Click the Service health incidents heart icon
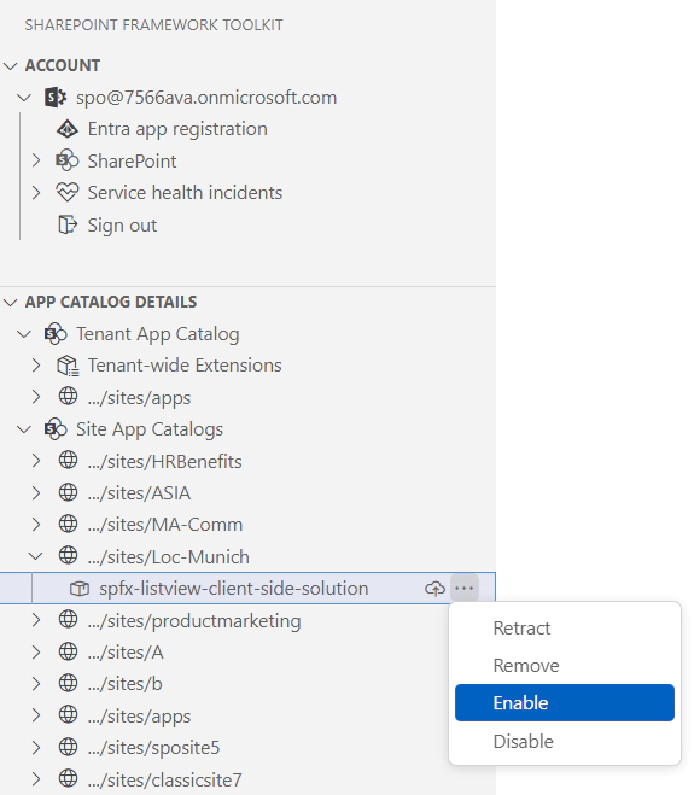Image resolution: width=700 pixels, height=795 pixels. pos(68,193)
